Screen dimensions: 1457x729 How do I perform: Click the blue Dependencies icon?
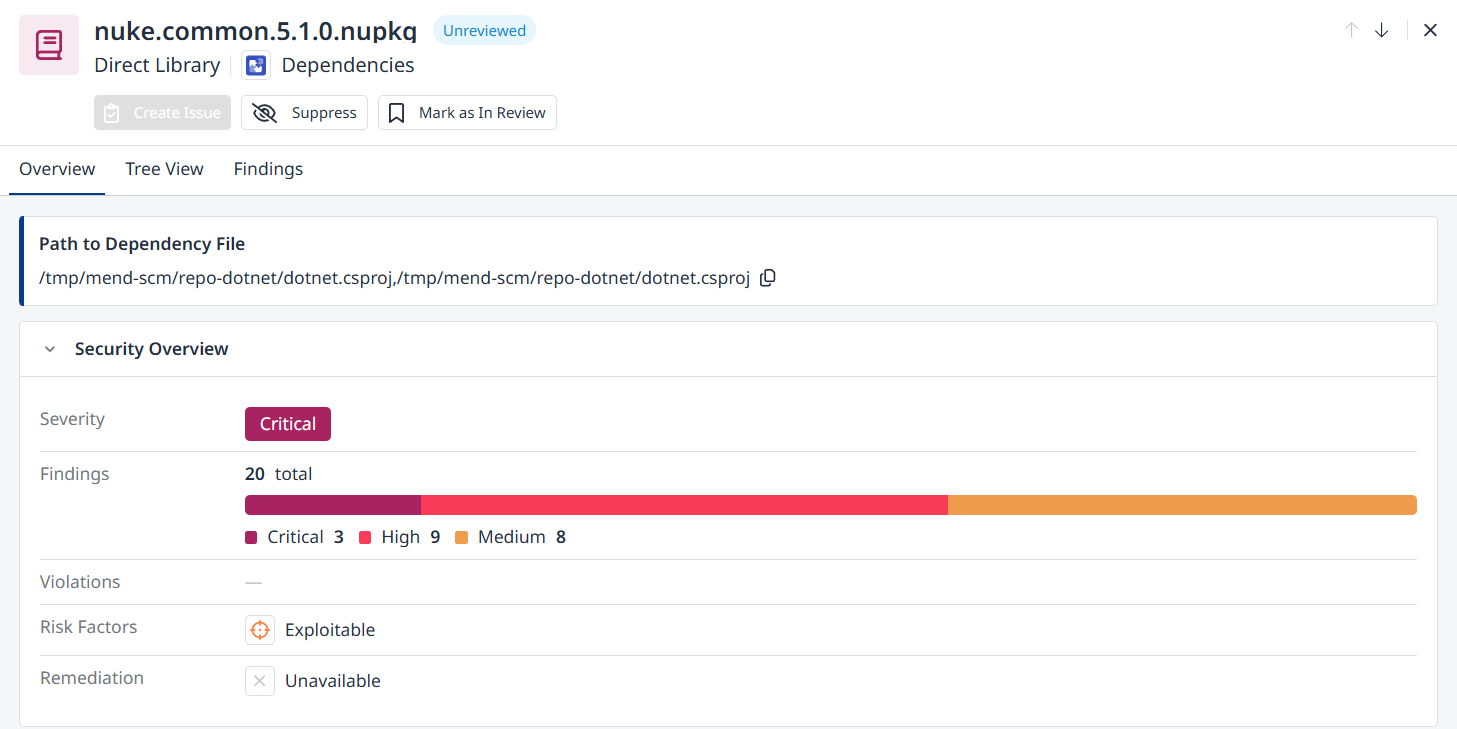[x=256, y=66]
